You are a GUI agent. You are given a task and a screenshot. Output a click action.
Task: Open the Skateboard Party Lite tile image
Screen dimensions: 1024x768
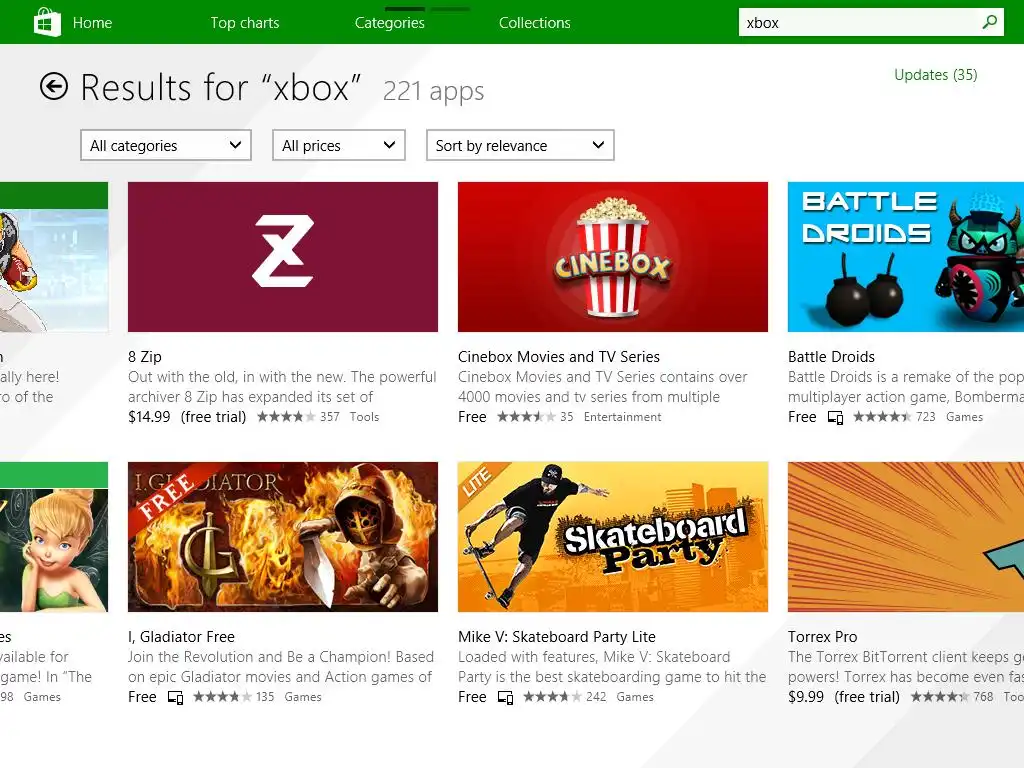pyautogui.click(x=613, y=537)
